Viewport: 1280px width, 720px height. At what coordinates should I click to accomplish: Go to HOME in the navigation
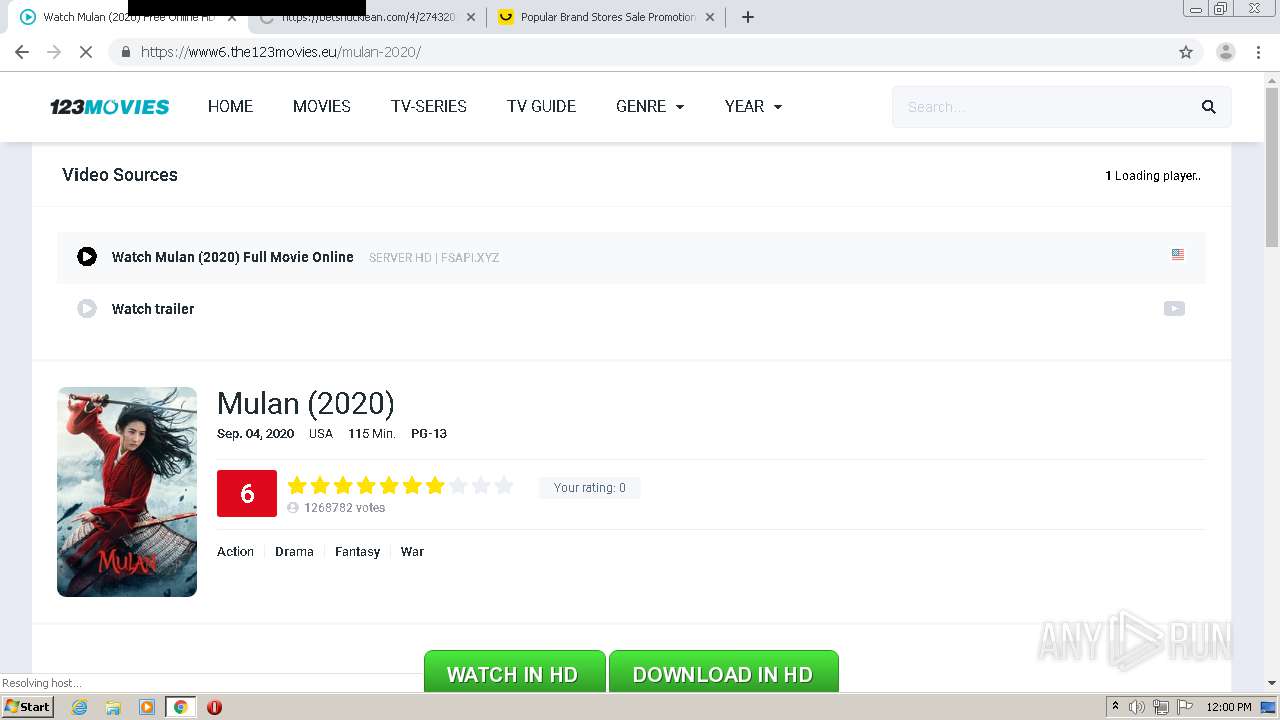click(230, 107)
